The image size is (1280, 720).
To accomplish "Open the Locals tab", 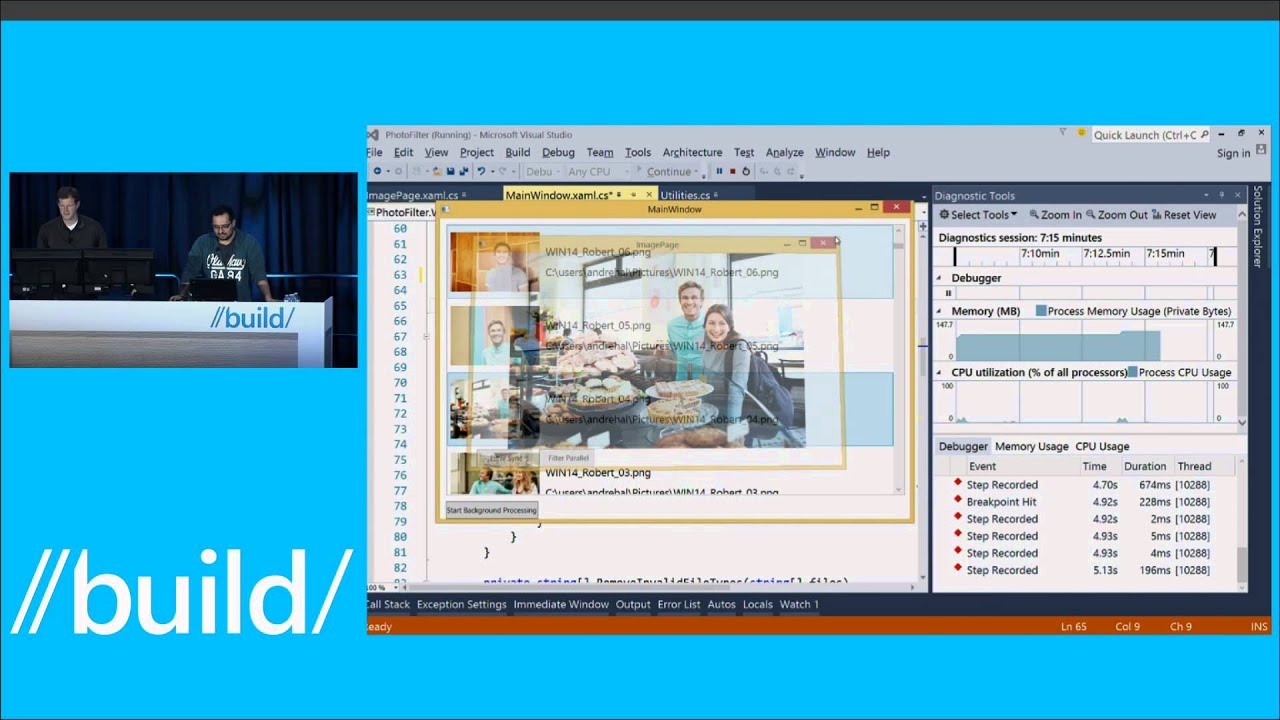I will [x=758, y=604].
